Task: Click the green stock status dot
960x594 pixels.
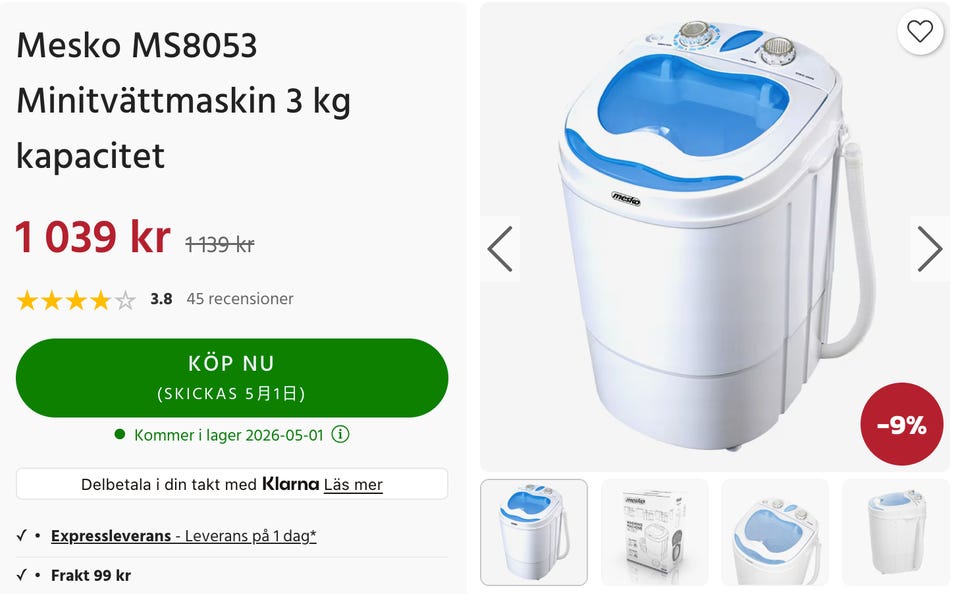Action: (x=120, y=434)
